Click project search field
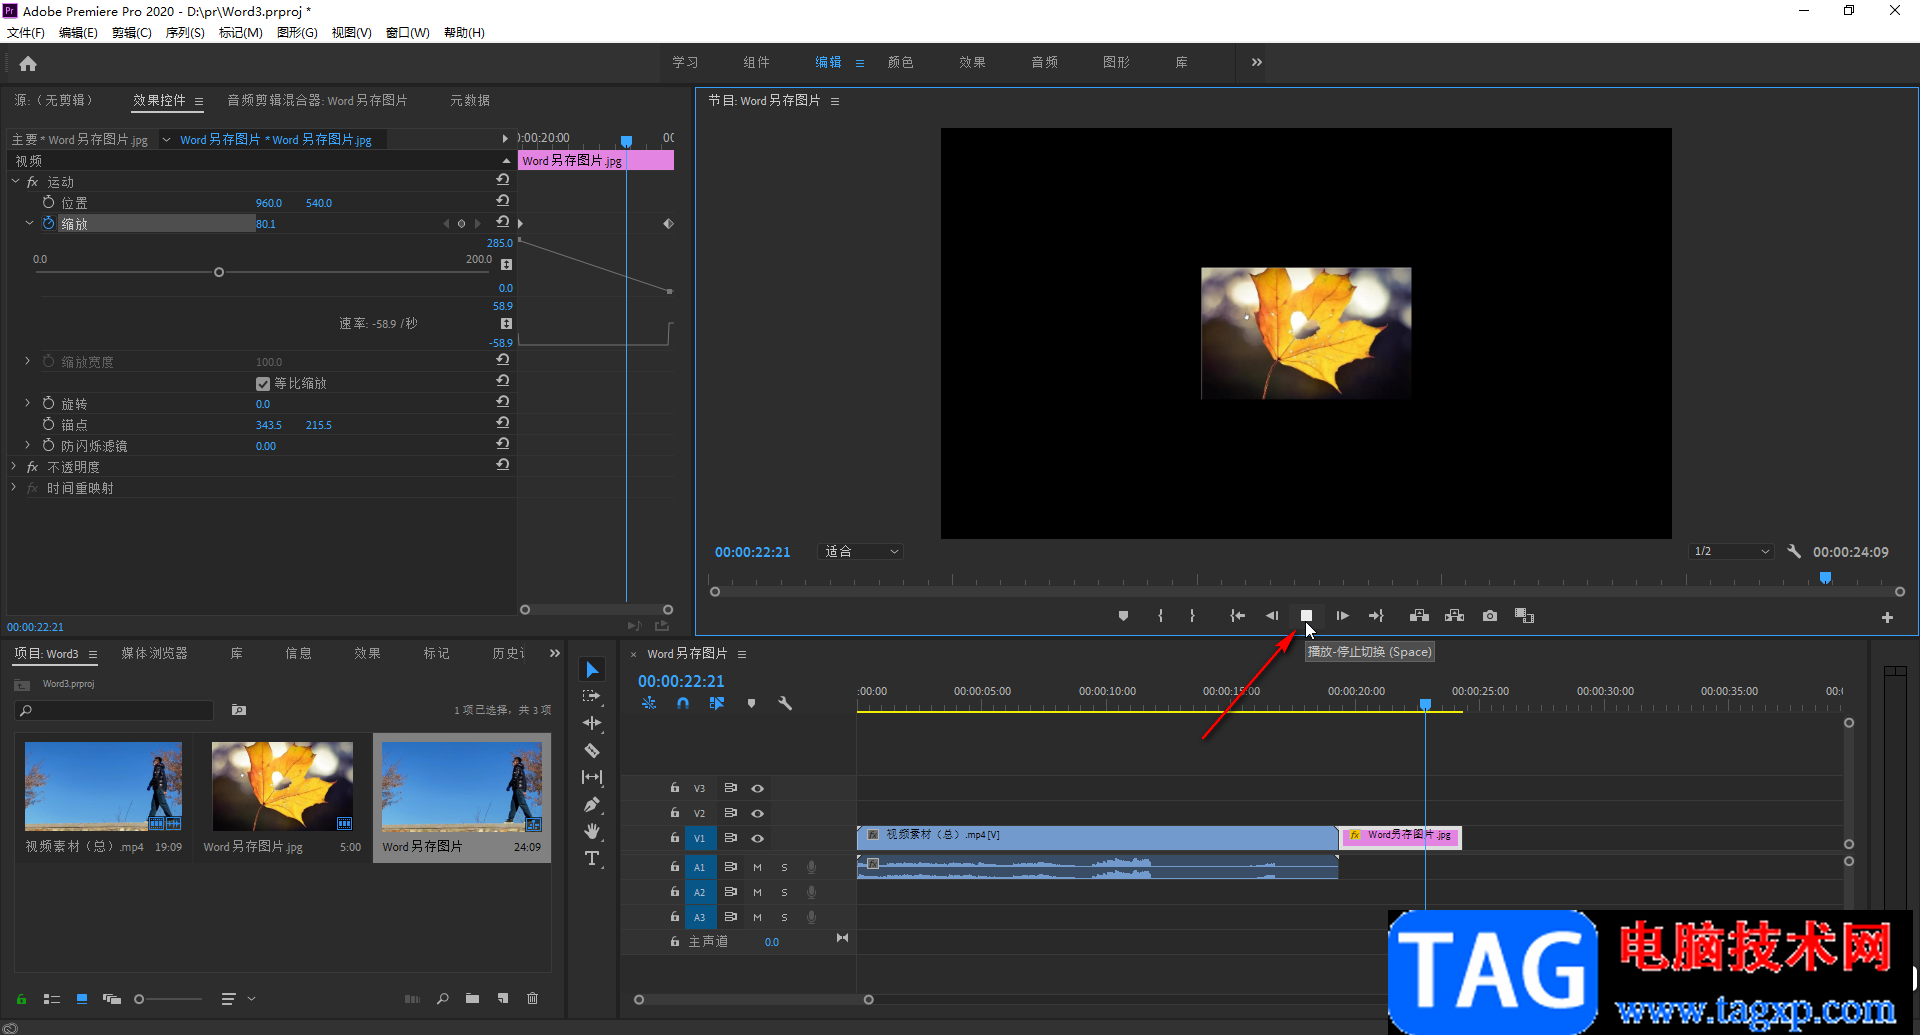Image resolution: width=1920 pixels, height=1035 pixels. coord(115,710)
